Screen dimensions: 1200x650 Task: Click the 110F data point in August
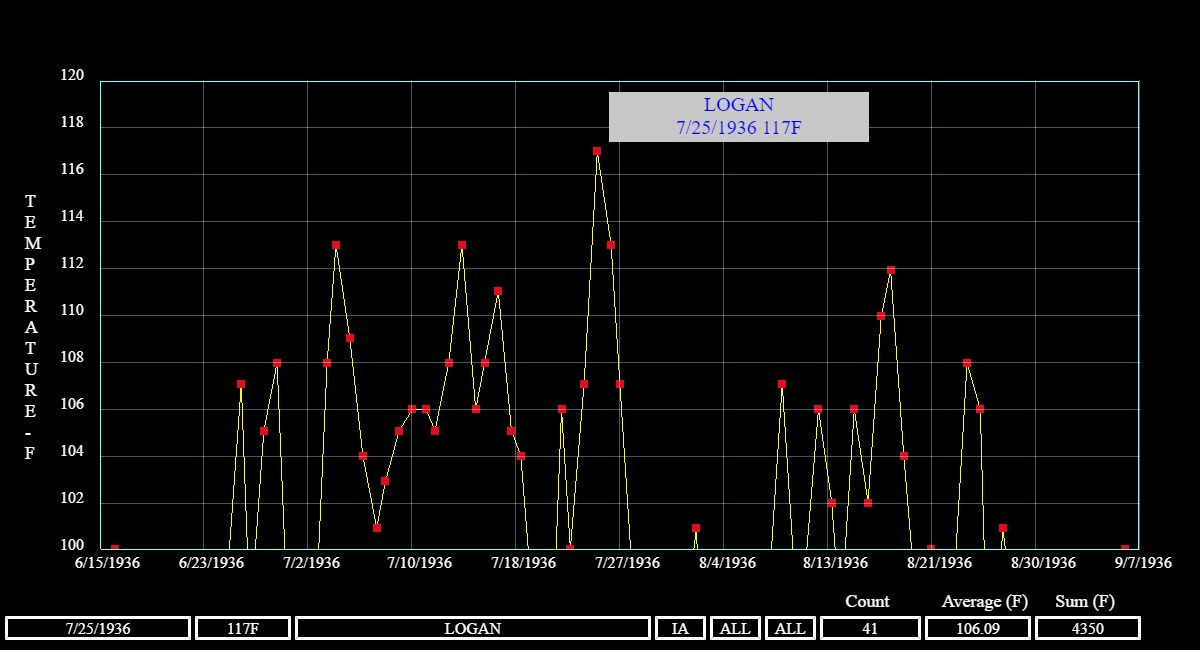881,315
